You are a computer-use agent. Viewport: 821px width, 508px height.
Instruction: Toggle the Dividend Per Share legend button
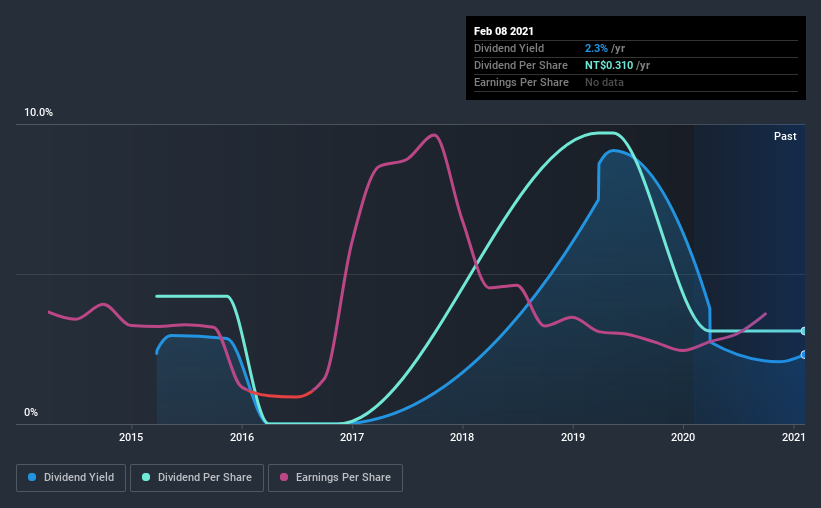(197, 478)
